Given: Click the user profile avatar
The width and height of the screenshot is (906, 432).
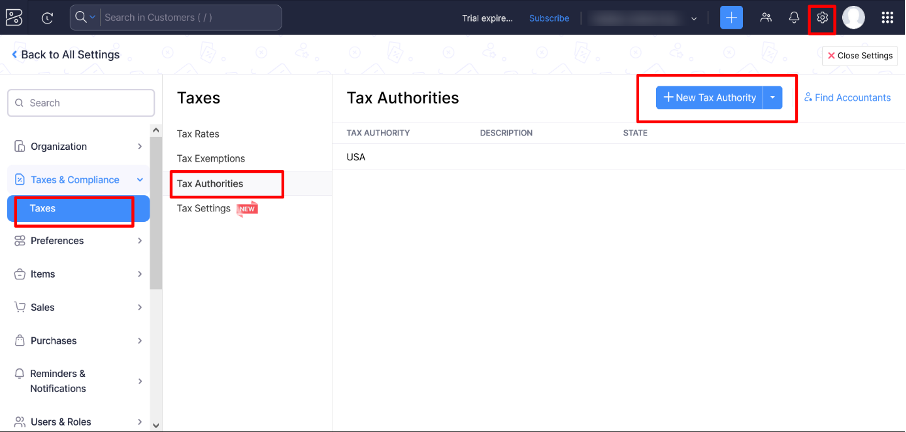Looking at the screenshot, I should coord(853,18).
